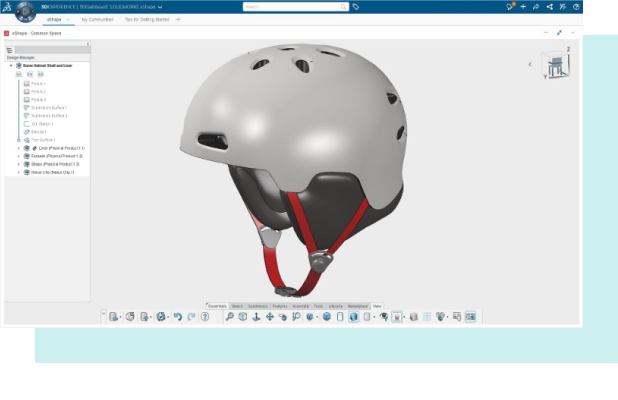Click third icon under root tree node
The width and height of the screenshot is (618, 400).
point(41,74)
